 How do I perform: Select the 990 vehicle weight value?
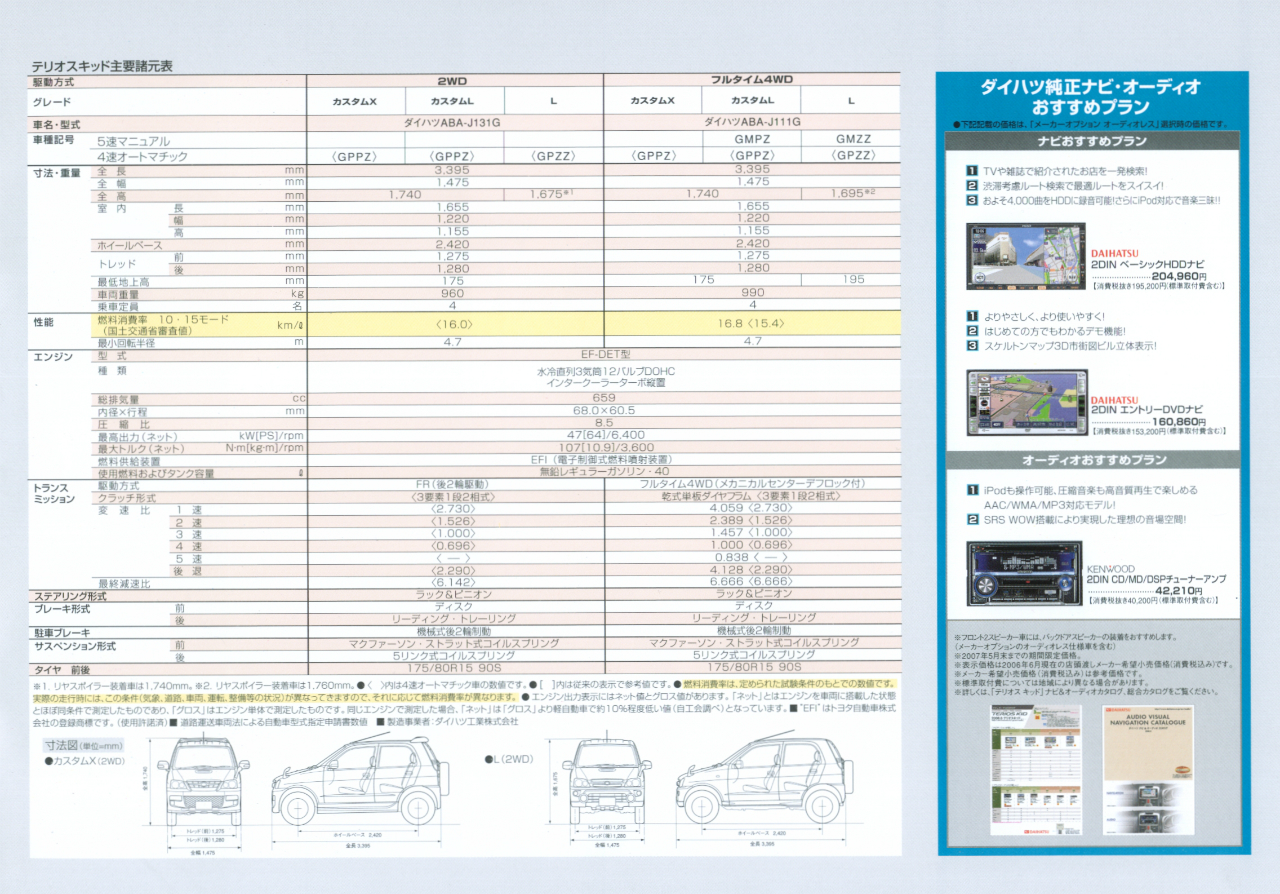[x=752, y=293]
